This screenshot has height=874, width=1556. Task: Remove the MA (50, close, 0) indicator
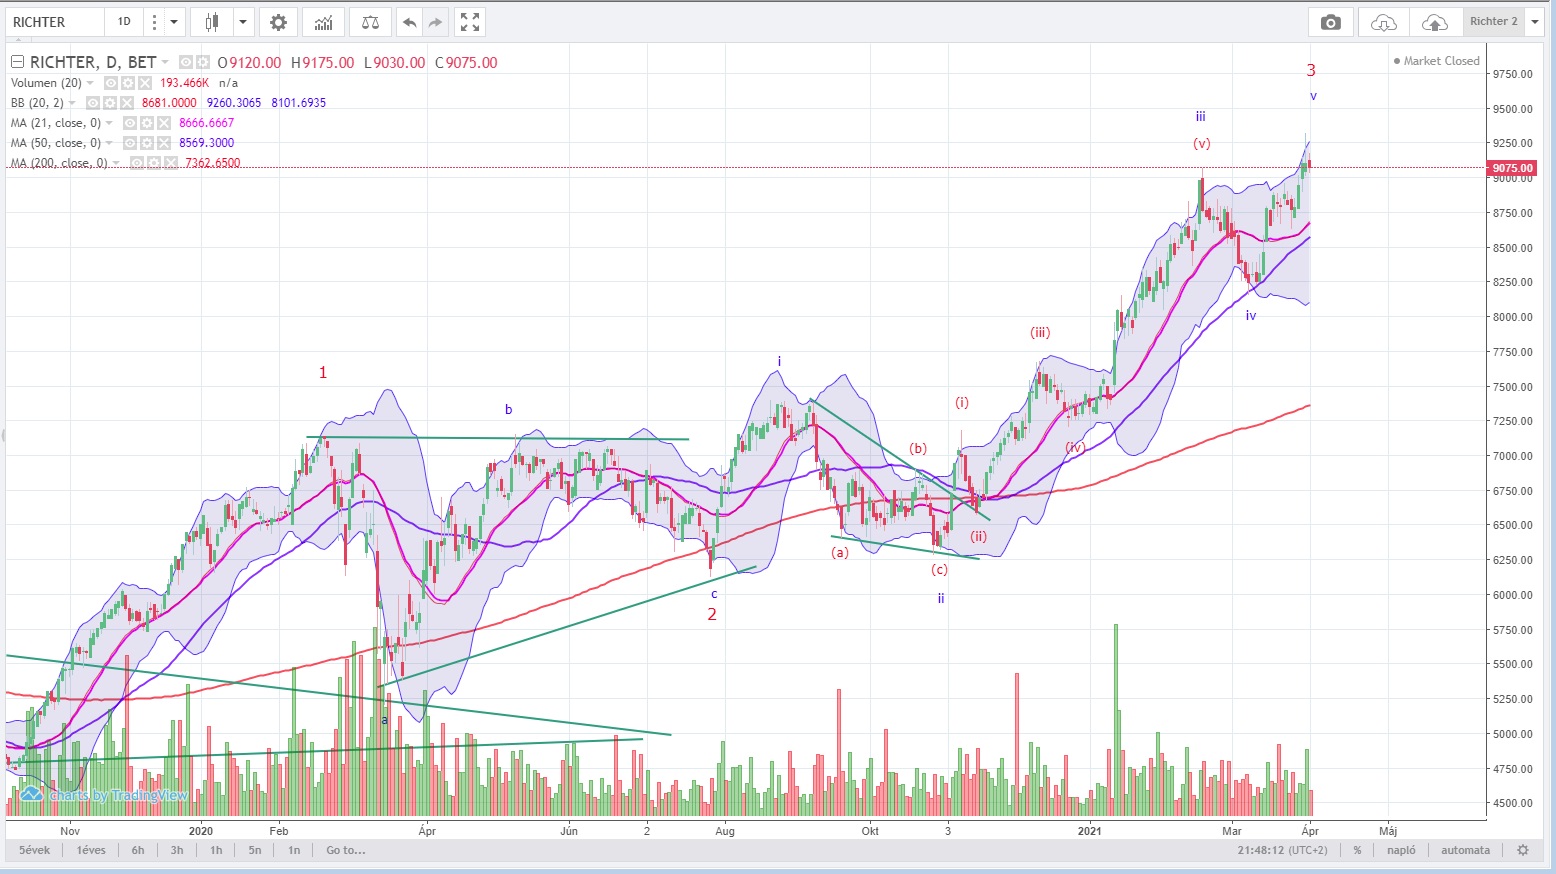click(x=164, y=143)
